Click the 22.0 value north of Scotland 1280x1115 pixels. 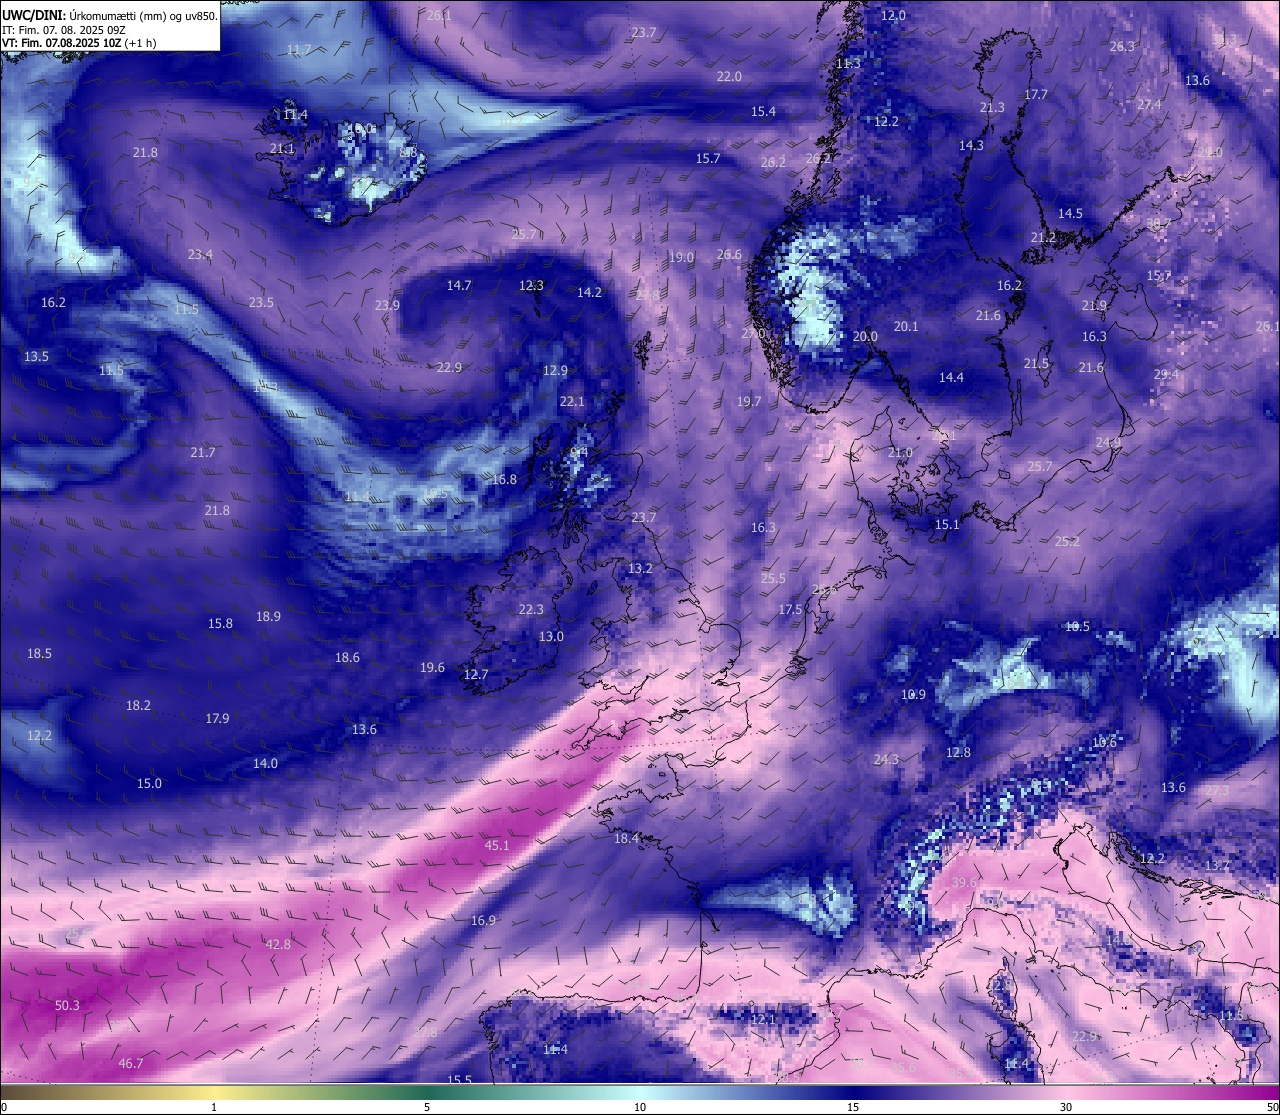point(729,77)
